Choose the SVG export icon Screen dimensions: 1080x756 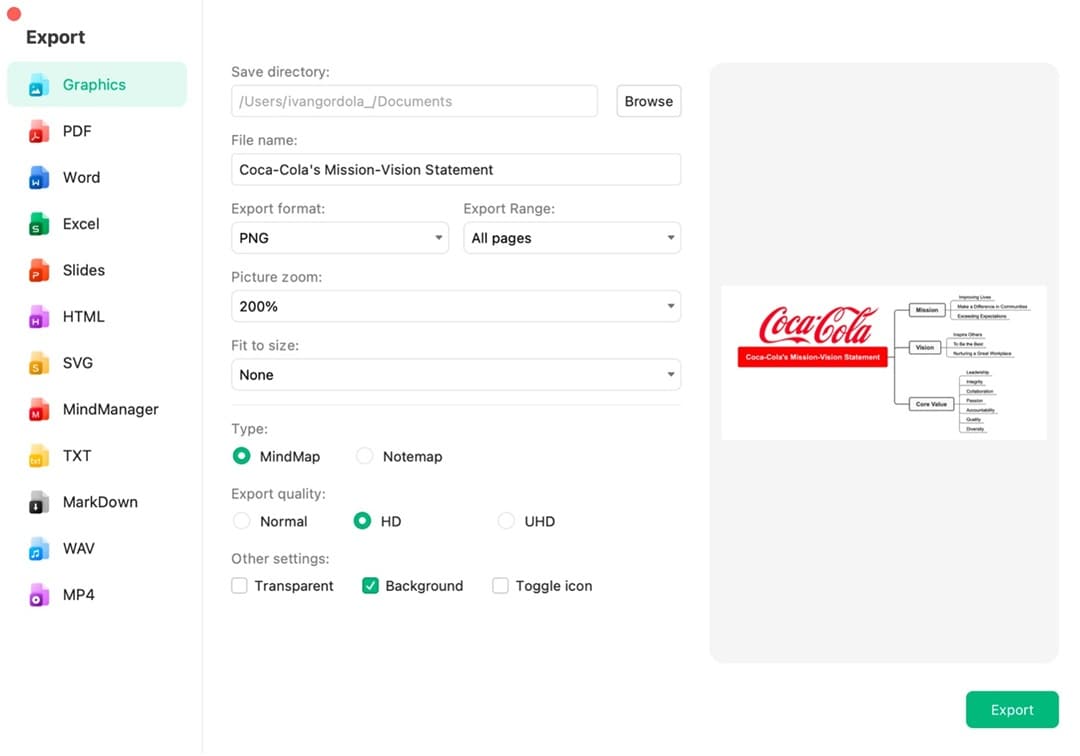[39, 363]
